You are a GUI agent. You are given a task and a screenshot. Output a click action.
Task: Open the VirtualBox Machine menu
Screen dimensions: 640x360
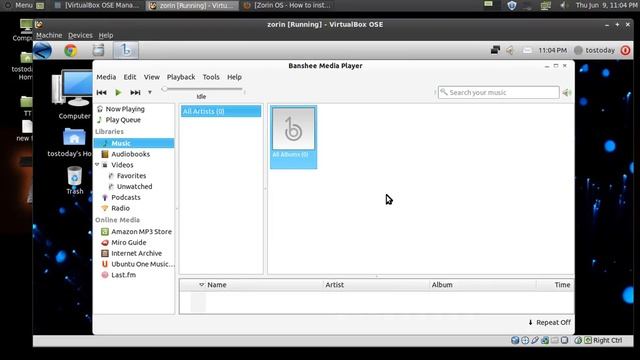click(49, 35)
